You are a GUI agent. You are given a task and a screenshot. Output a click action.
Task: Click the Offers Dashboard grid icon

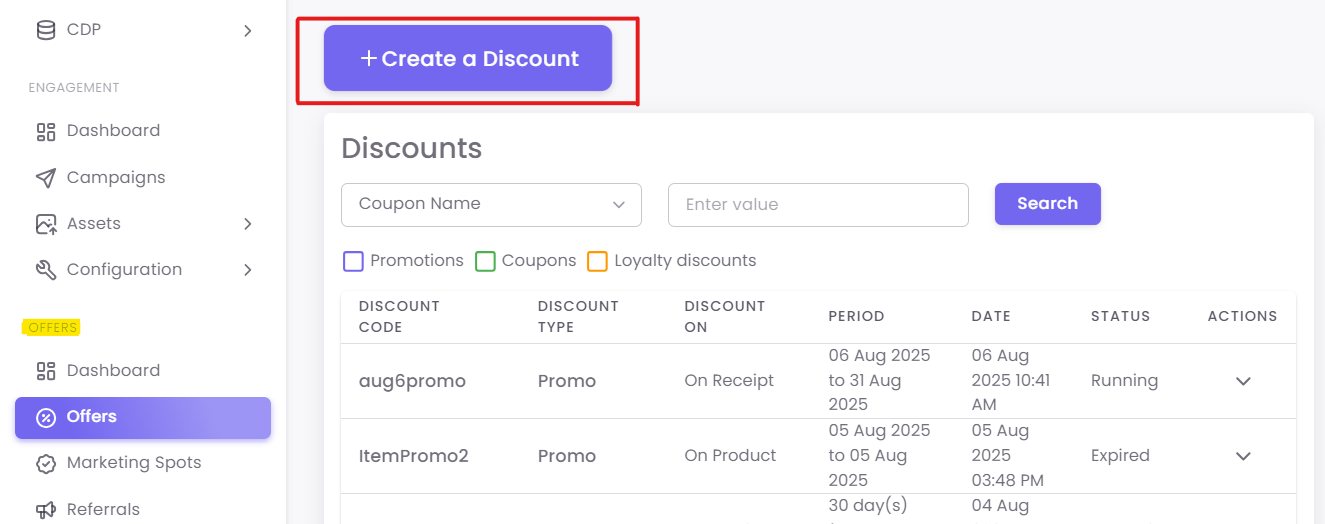pyautogui.click(x=46, y=371)
